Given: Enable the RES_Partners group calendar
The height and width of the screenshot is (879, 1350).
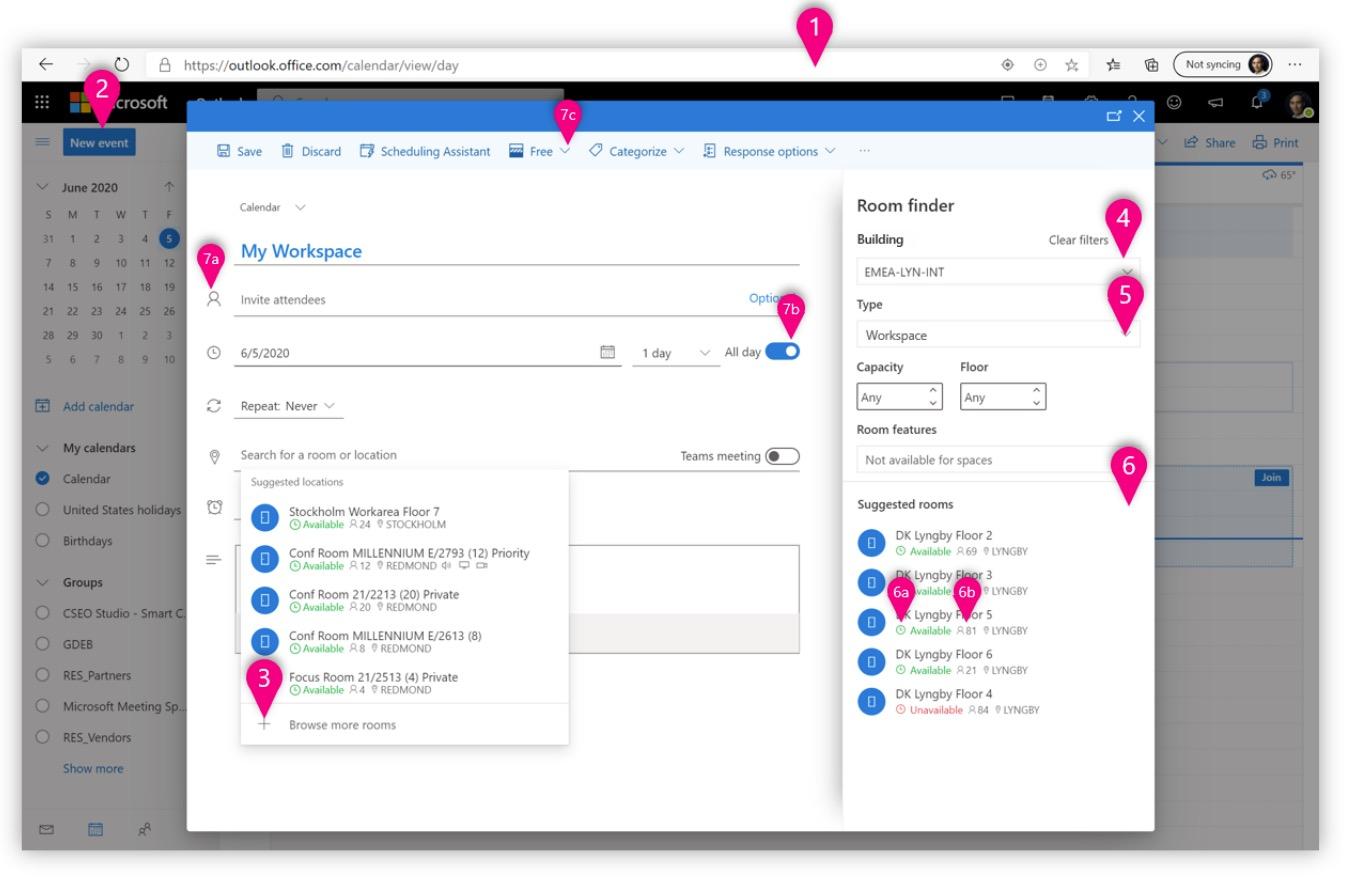Looking at the screenshot, I should click(x=42, y=675).
